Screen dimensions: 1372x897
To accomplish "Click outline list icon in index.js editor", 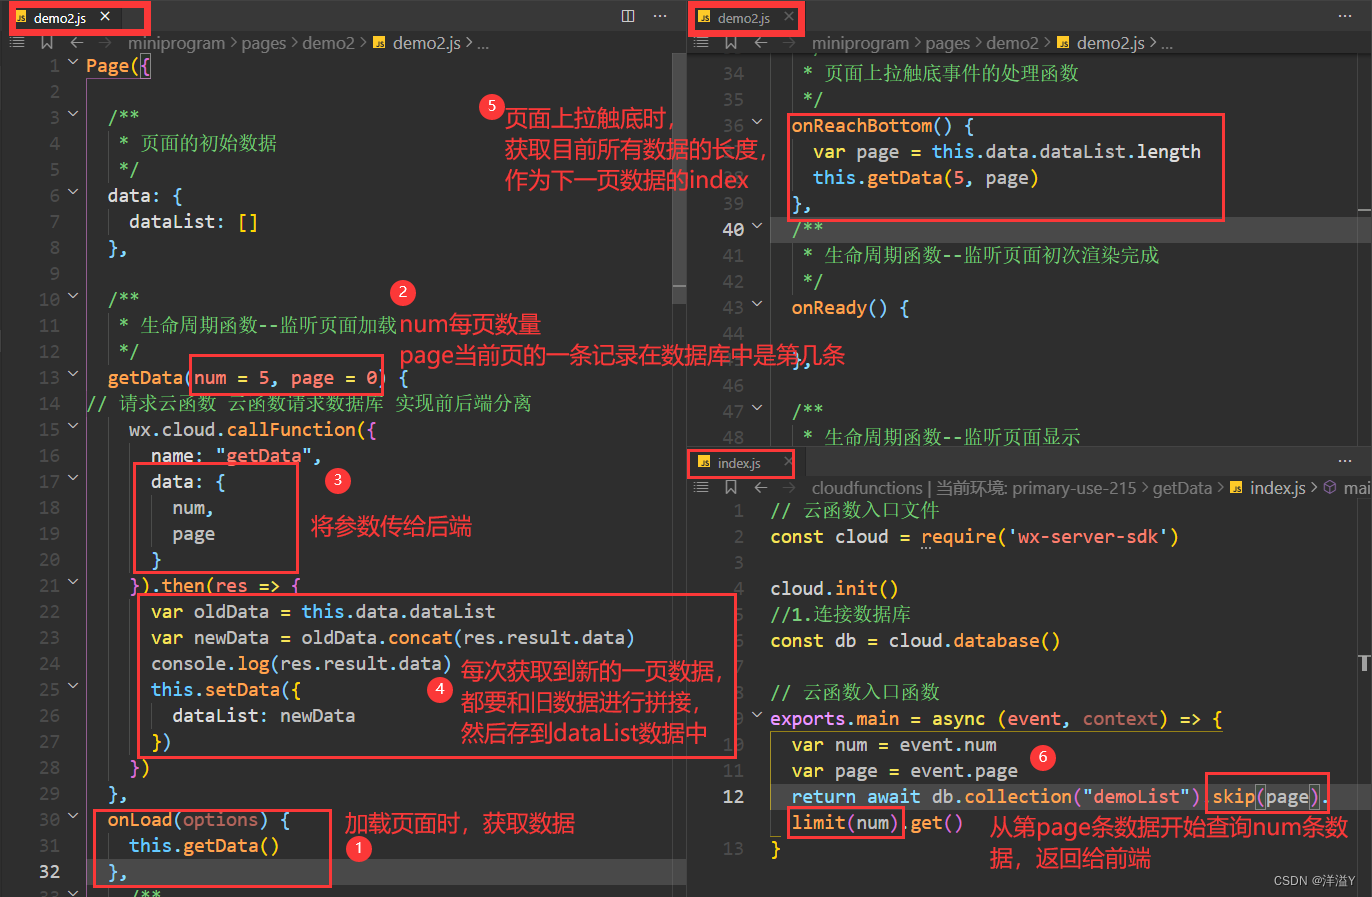I will [701, 487].
